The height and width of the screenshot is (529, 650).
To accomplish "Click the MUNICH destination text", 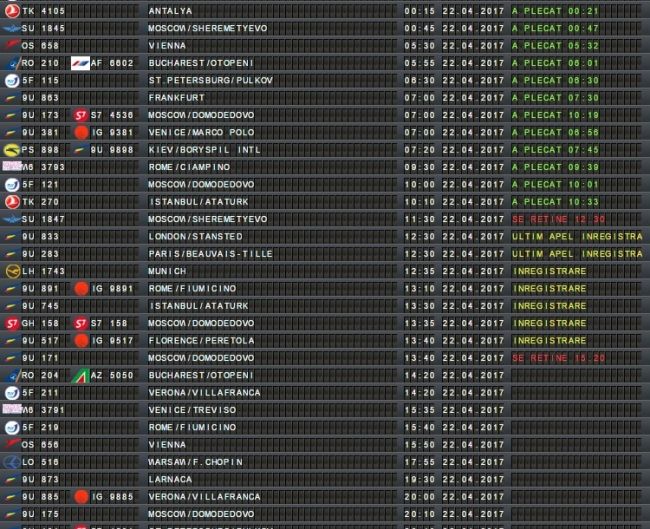I will point(167,272).
